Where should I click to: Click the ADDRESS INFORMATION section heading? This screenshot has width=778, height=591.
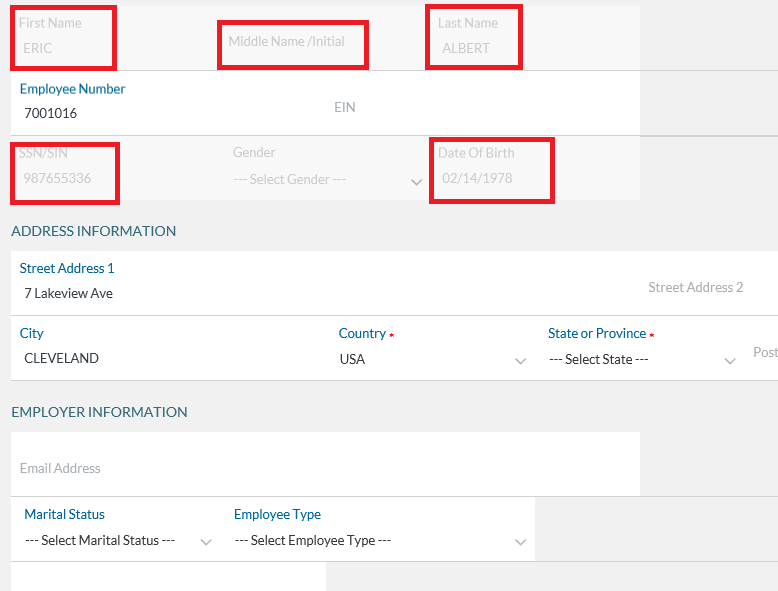[93, 231]
